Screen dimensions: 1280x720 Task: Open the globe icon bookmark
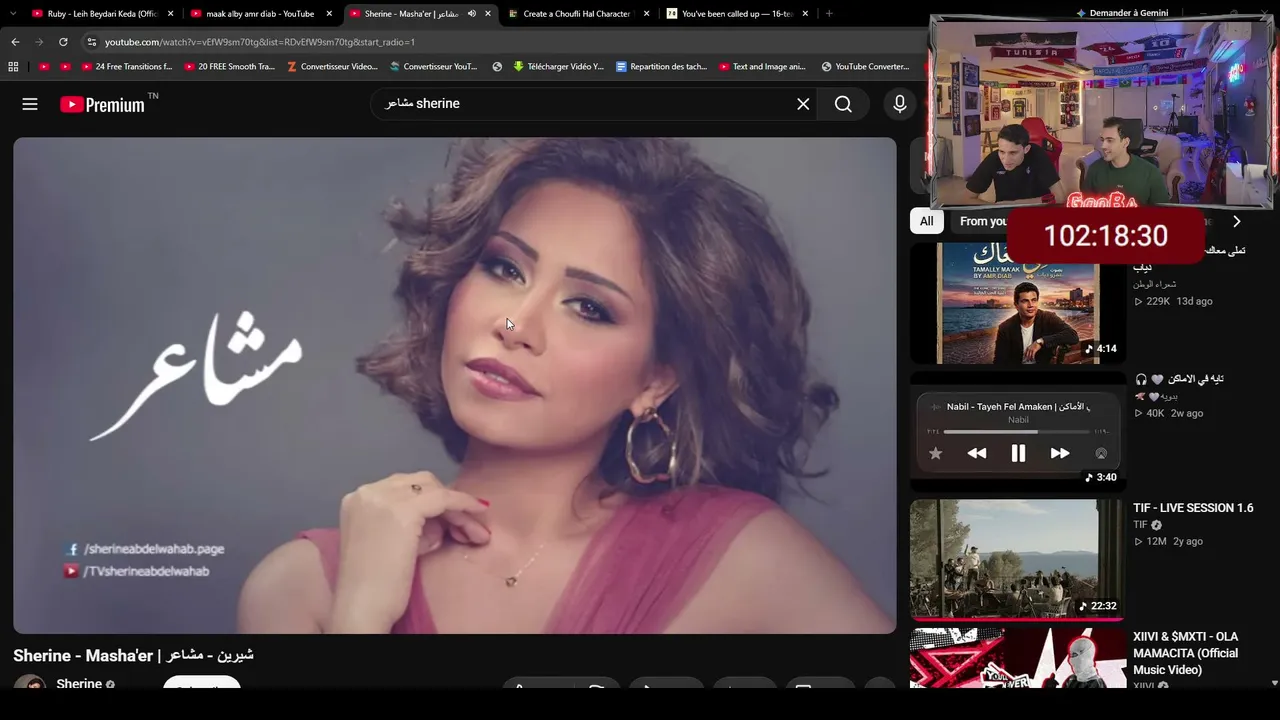pyautogui.click(x=497, y=67)
